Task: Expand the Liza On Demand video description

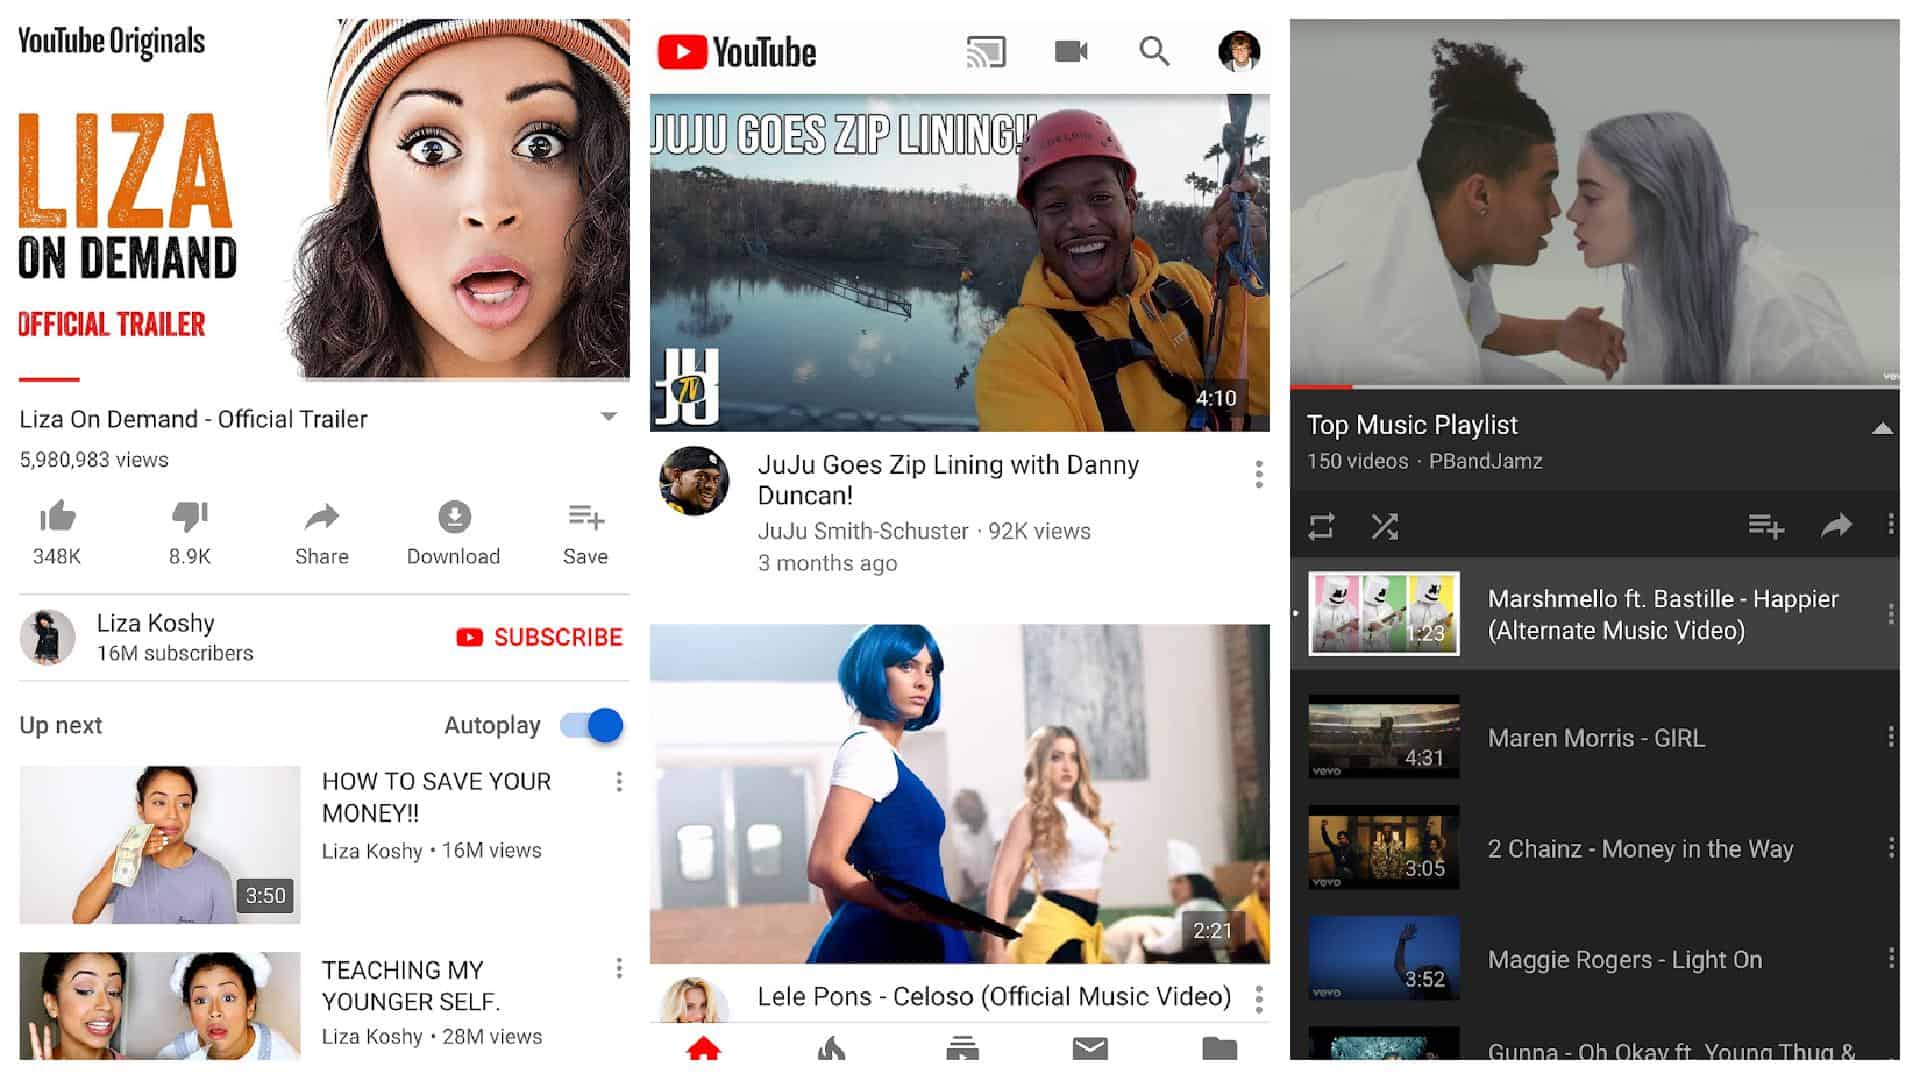Action: click(x=608, y=416)
